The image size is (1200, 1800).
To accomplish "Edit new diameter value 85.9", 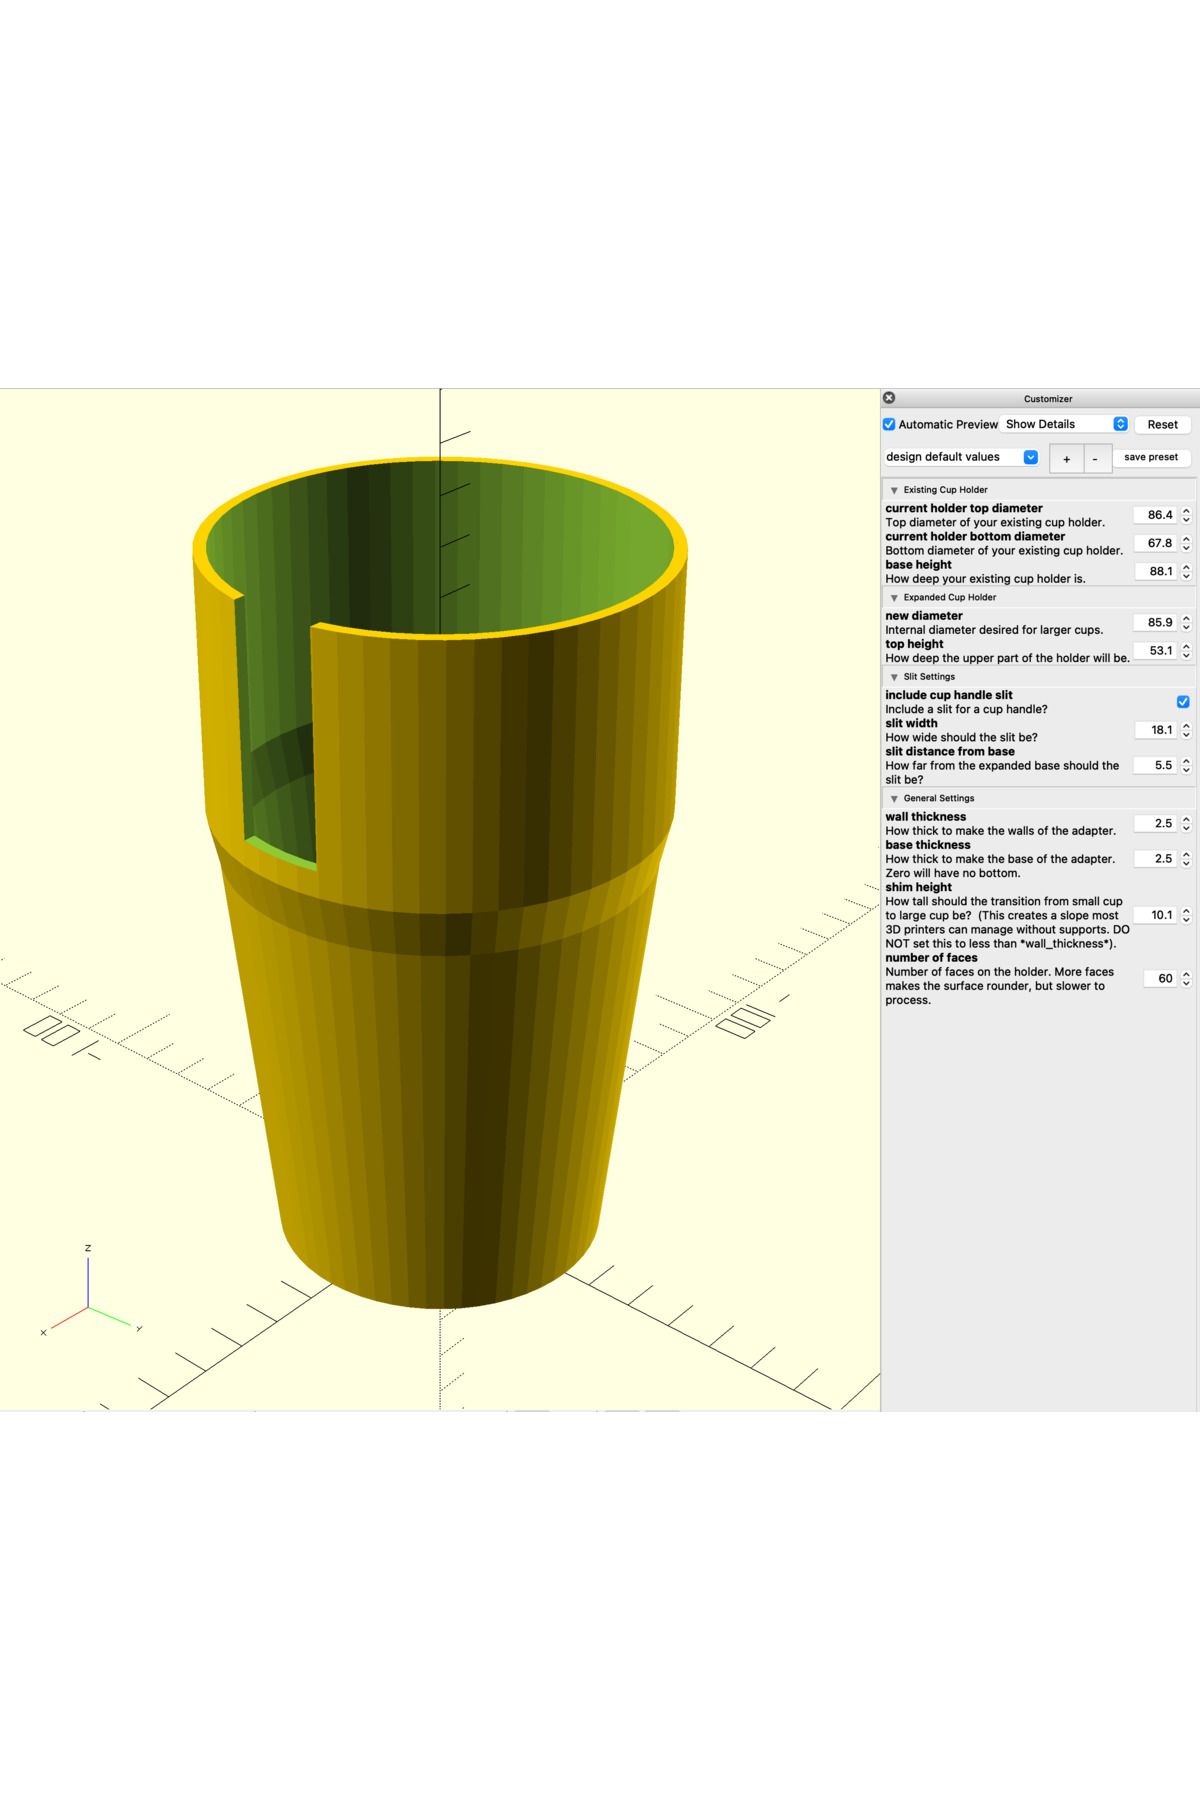I will (1156, 622).
